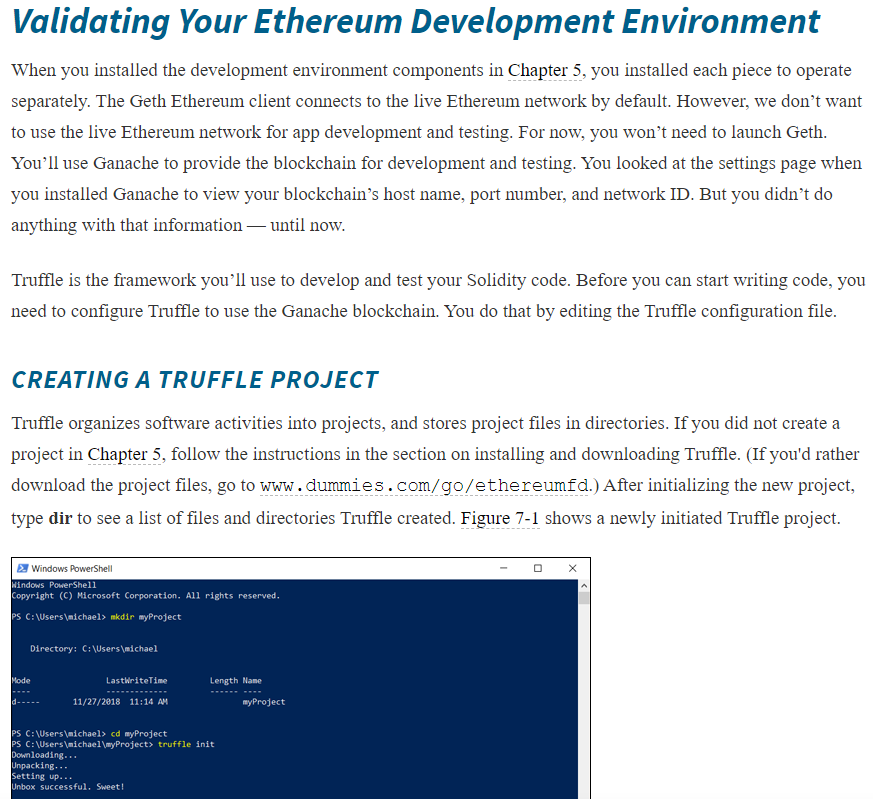Click the 'mkdir myProject' command text

(x=146, y=617)
